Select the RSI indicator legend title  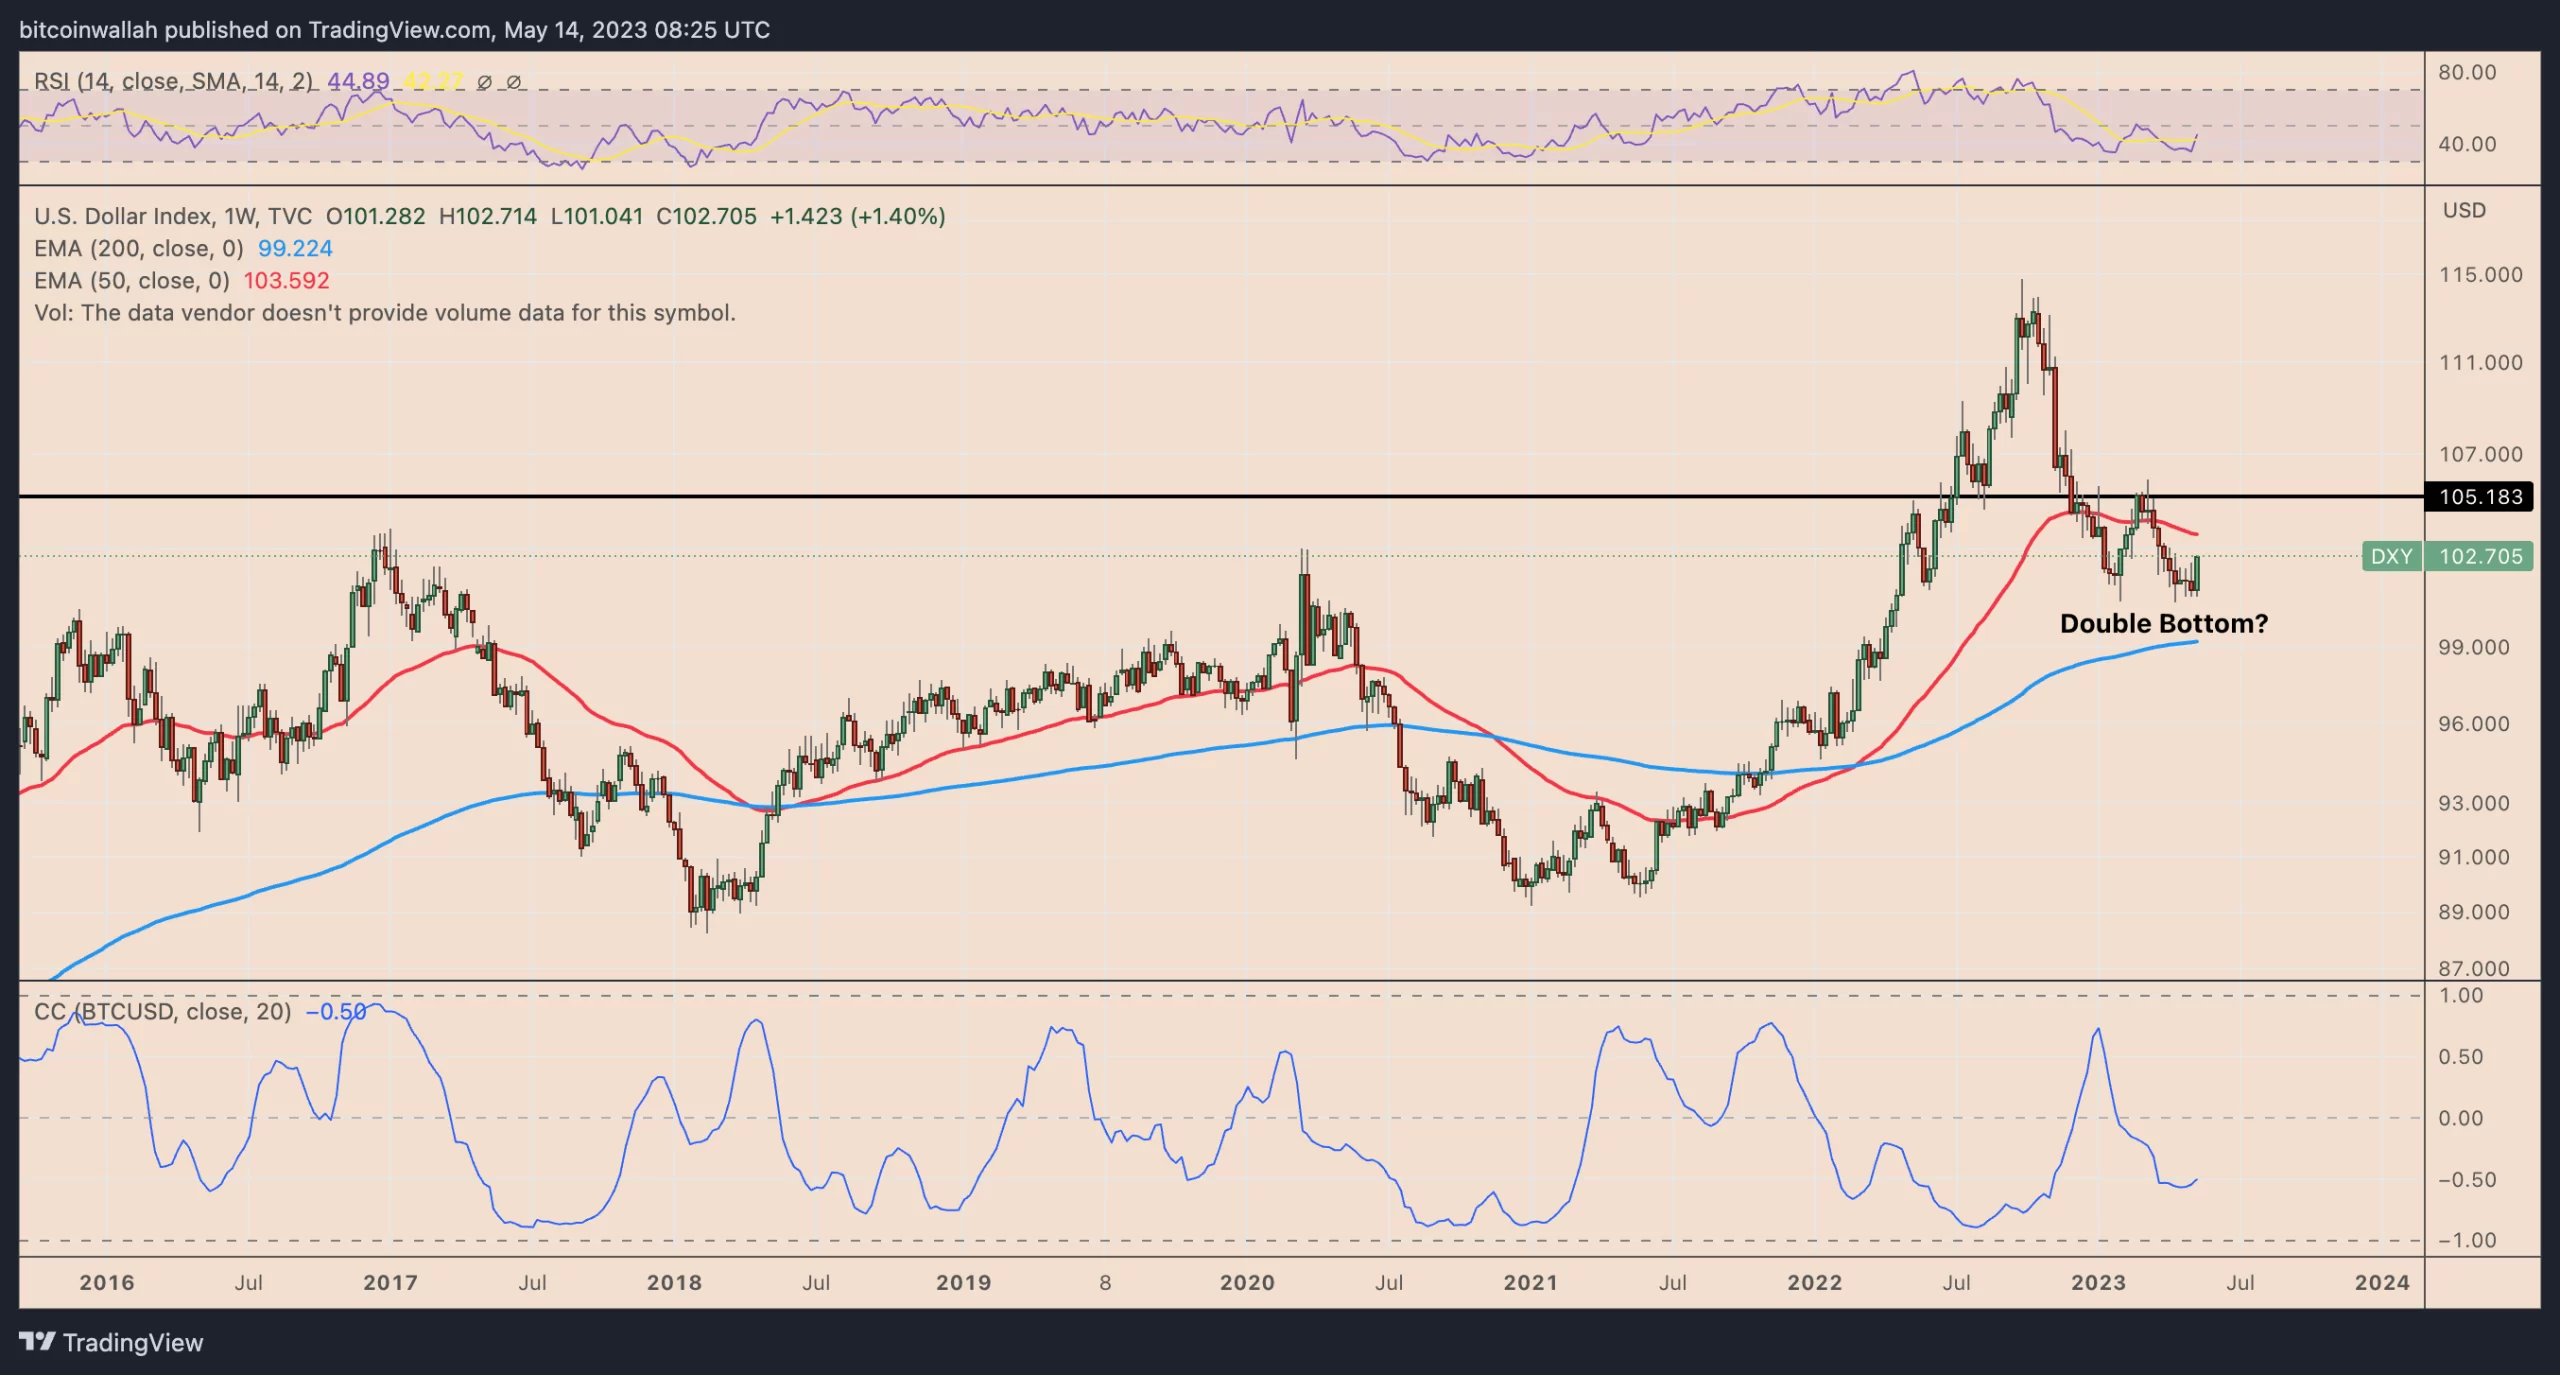(173, 81)
